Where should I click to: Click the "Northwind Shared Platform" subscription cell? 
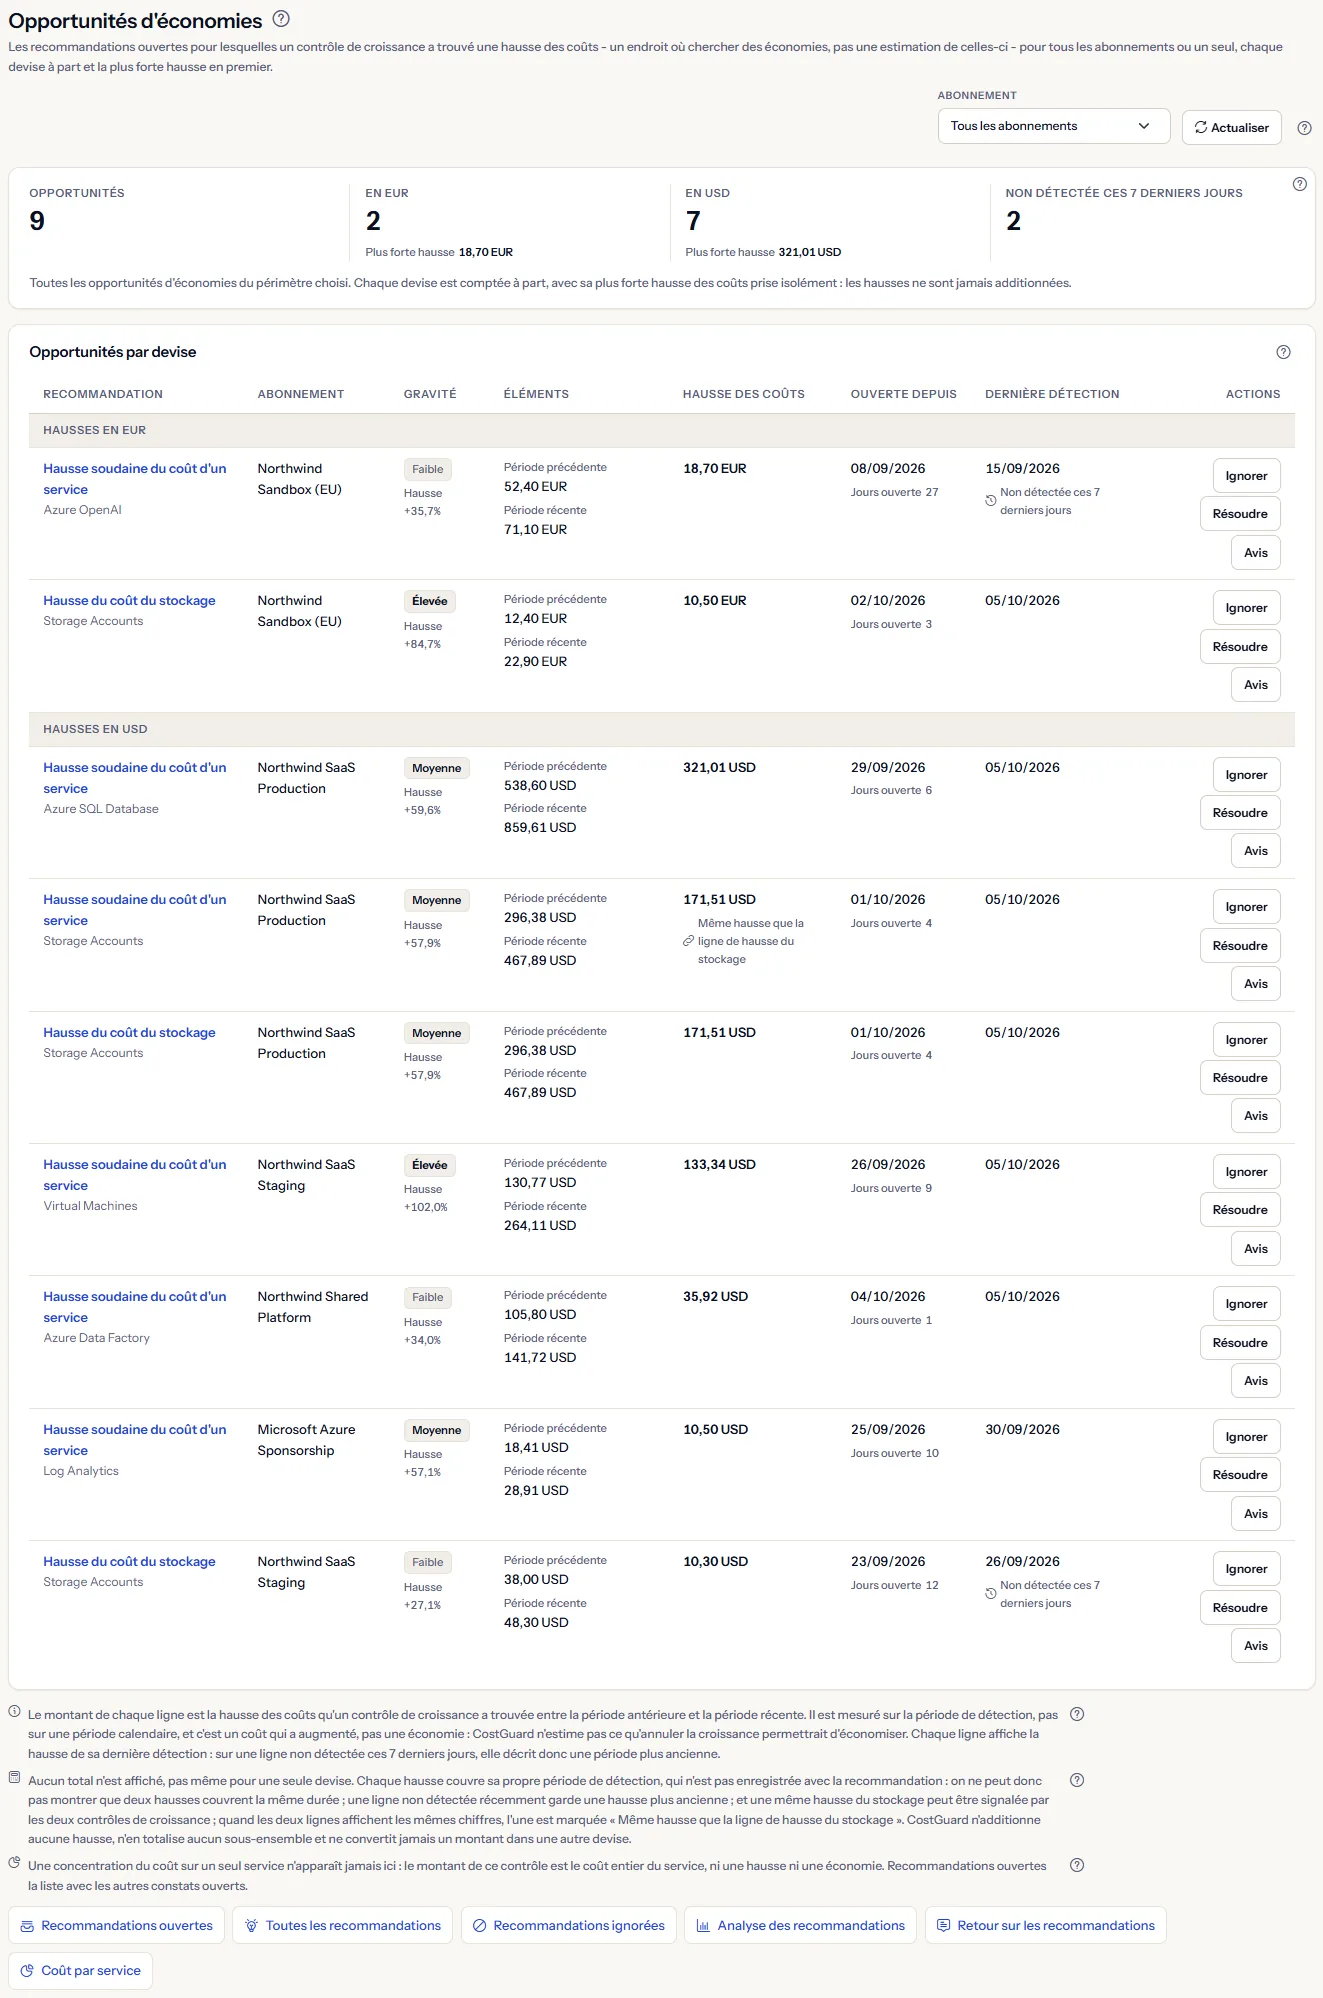[313, 1307]
